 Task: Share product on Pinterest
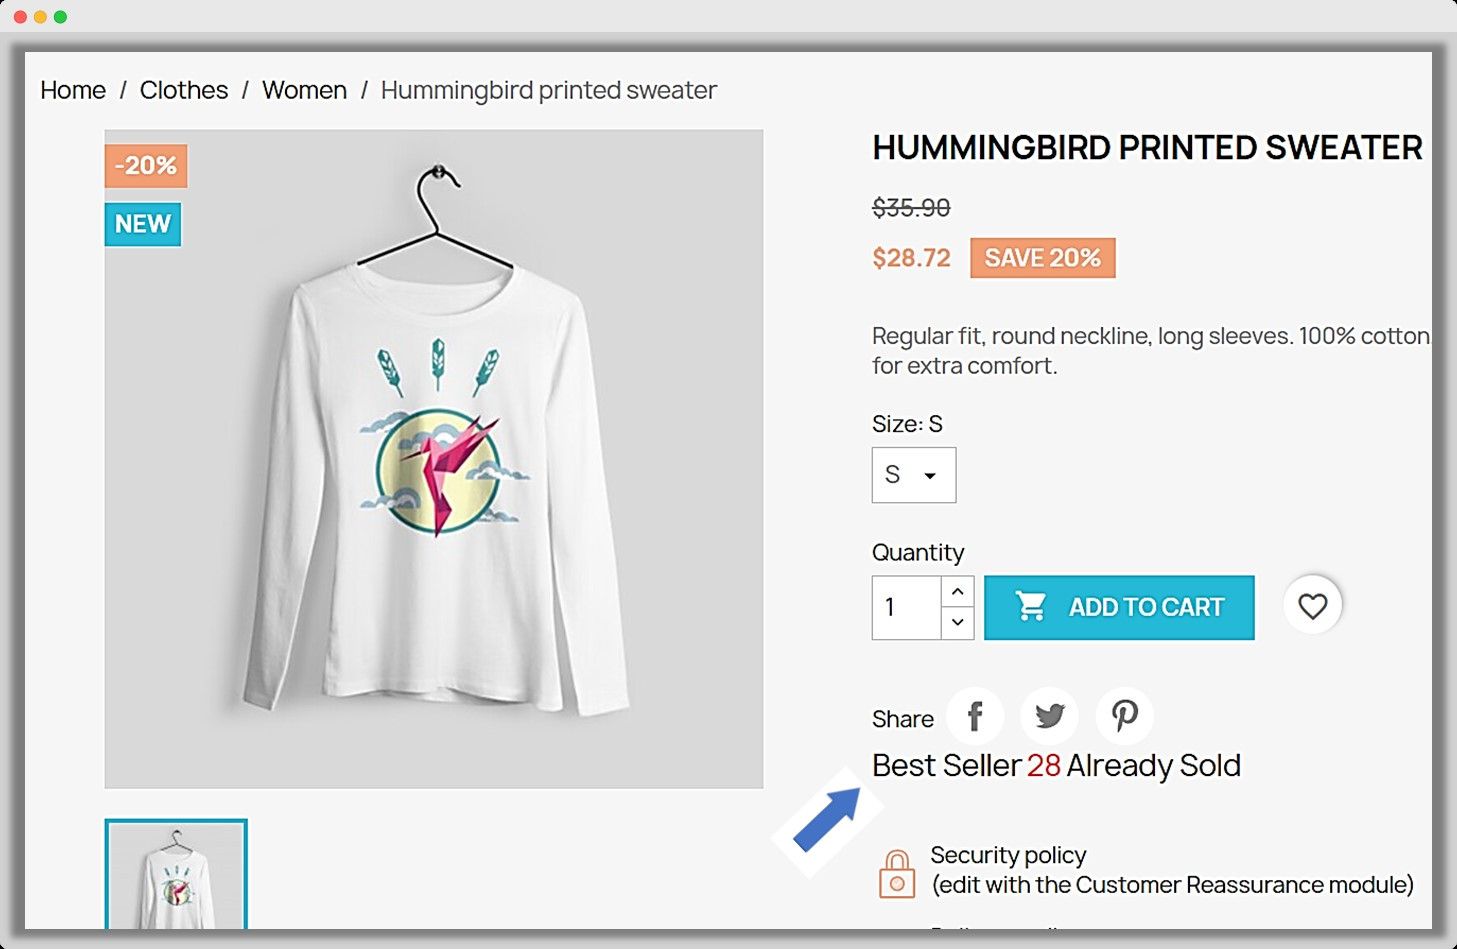pyautogui.click(x=1124, y=716)
